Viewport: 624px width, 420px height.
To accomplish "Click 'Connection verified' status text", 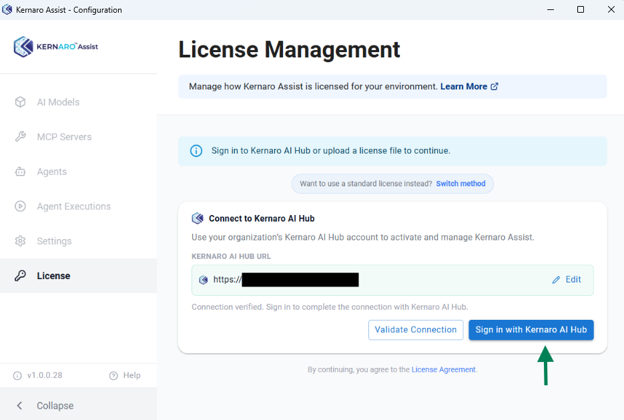I will click(x=330, y=307).
